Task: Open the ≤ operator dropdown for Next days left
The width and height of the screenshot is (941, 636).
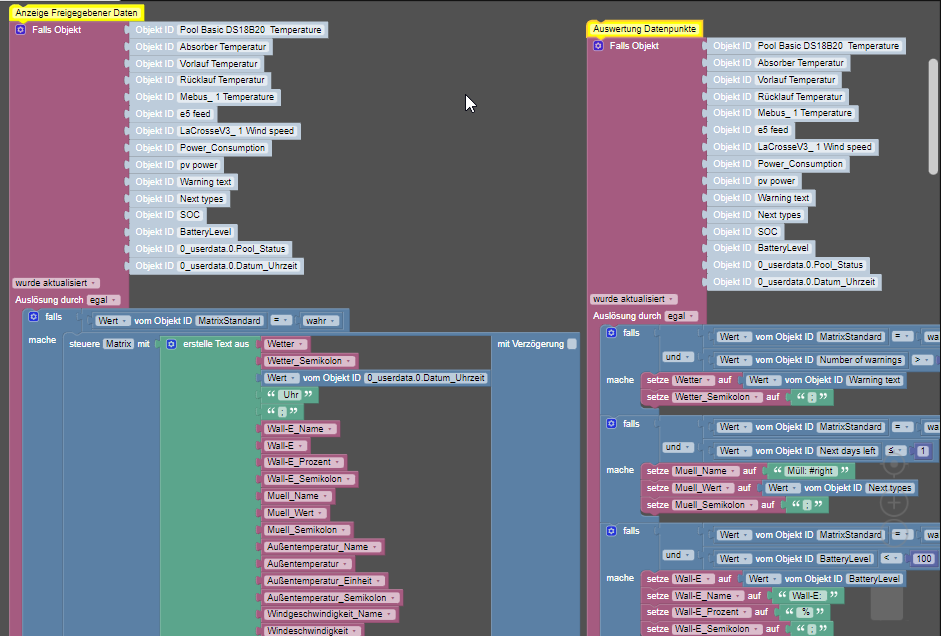Action: pos(896,451)
